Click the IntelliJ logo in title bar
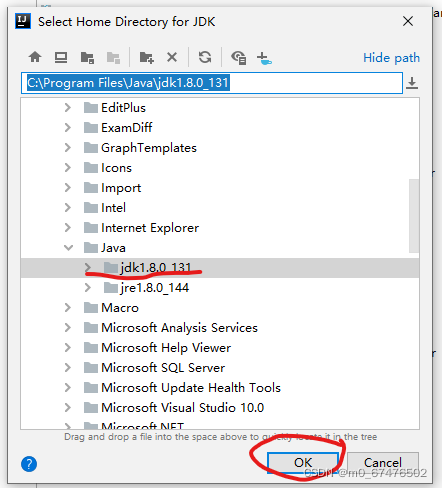 tap(23, 21)
